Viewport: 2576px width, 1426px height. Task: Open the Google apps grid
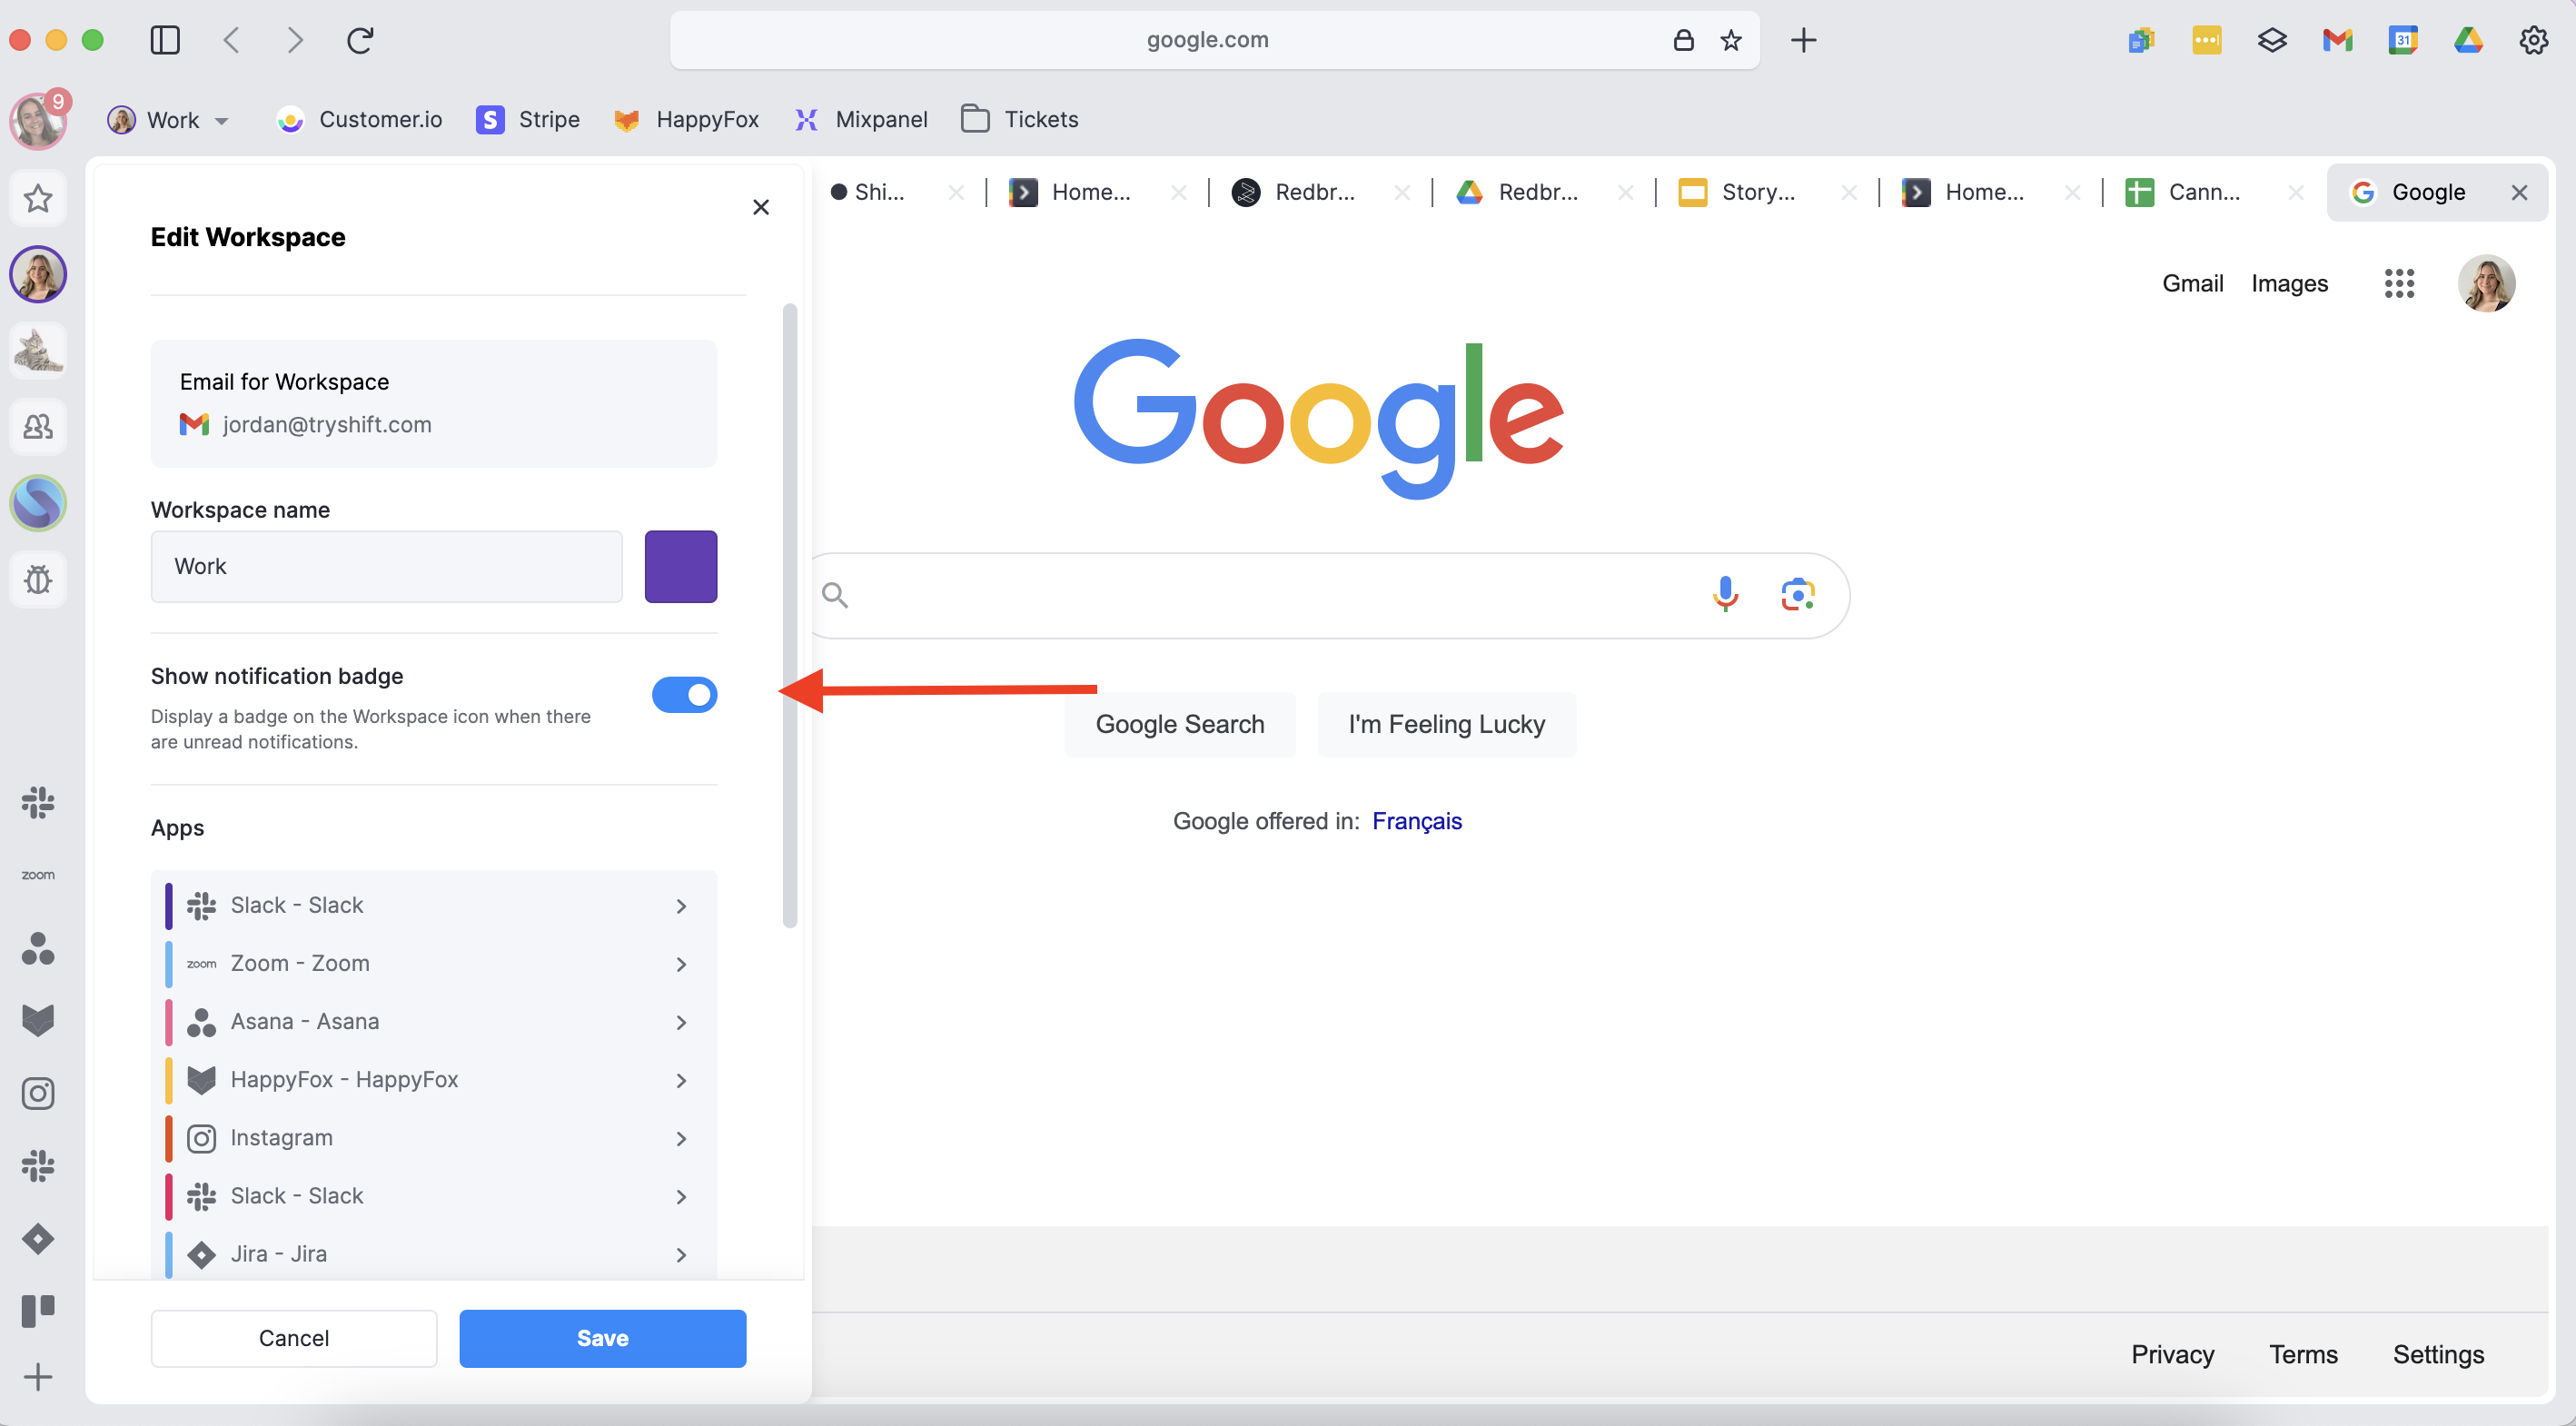[x=2399, y=283]
